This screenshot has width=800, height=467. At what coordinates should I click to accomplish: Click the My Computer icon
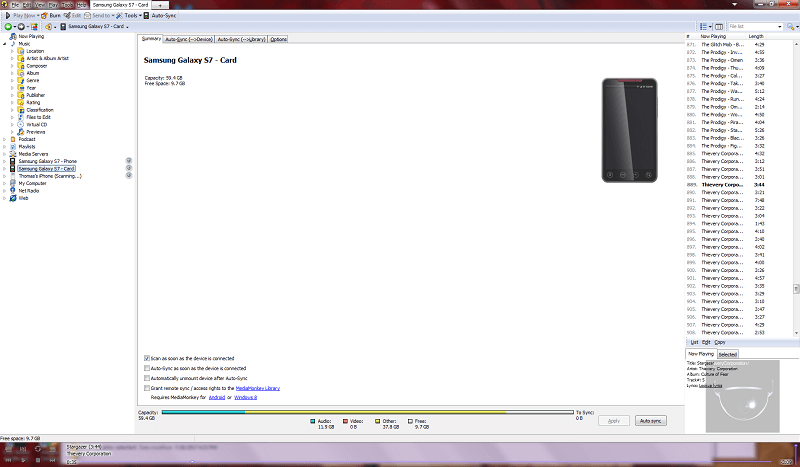[13, 183]
